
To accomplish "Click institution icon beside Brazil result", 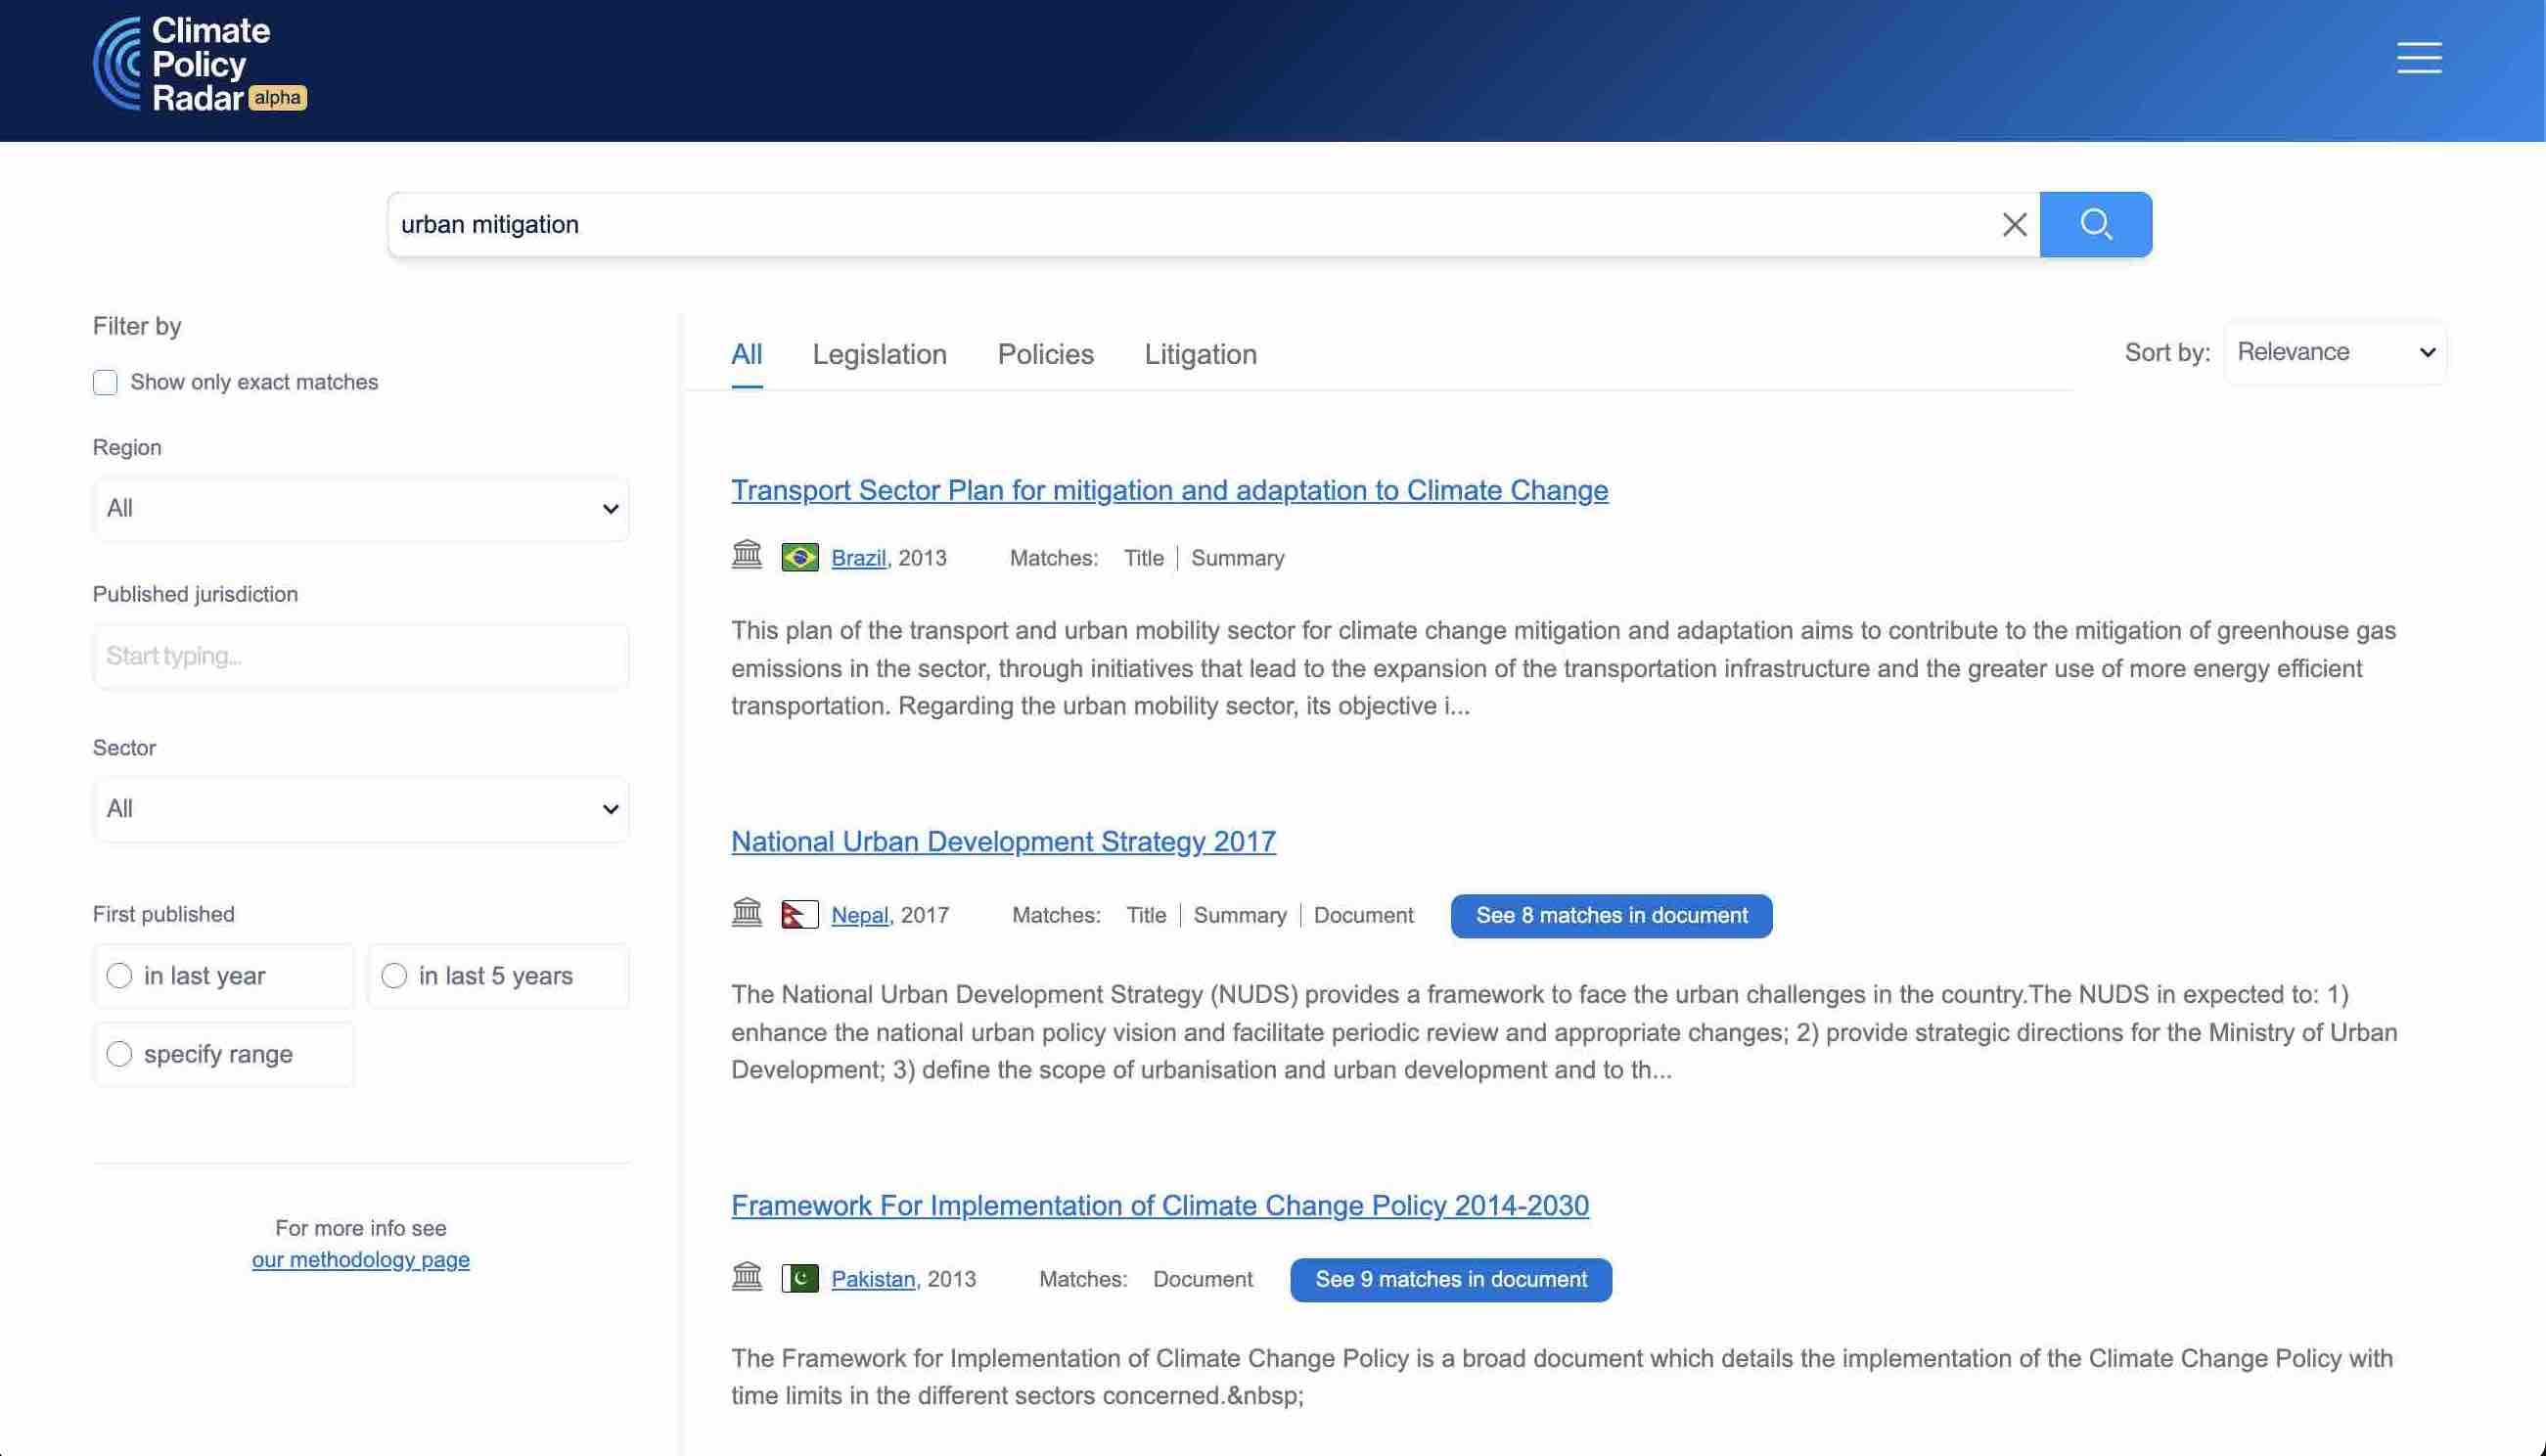I will (x=746, y=555).
